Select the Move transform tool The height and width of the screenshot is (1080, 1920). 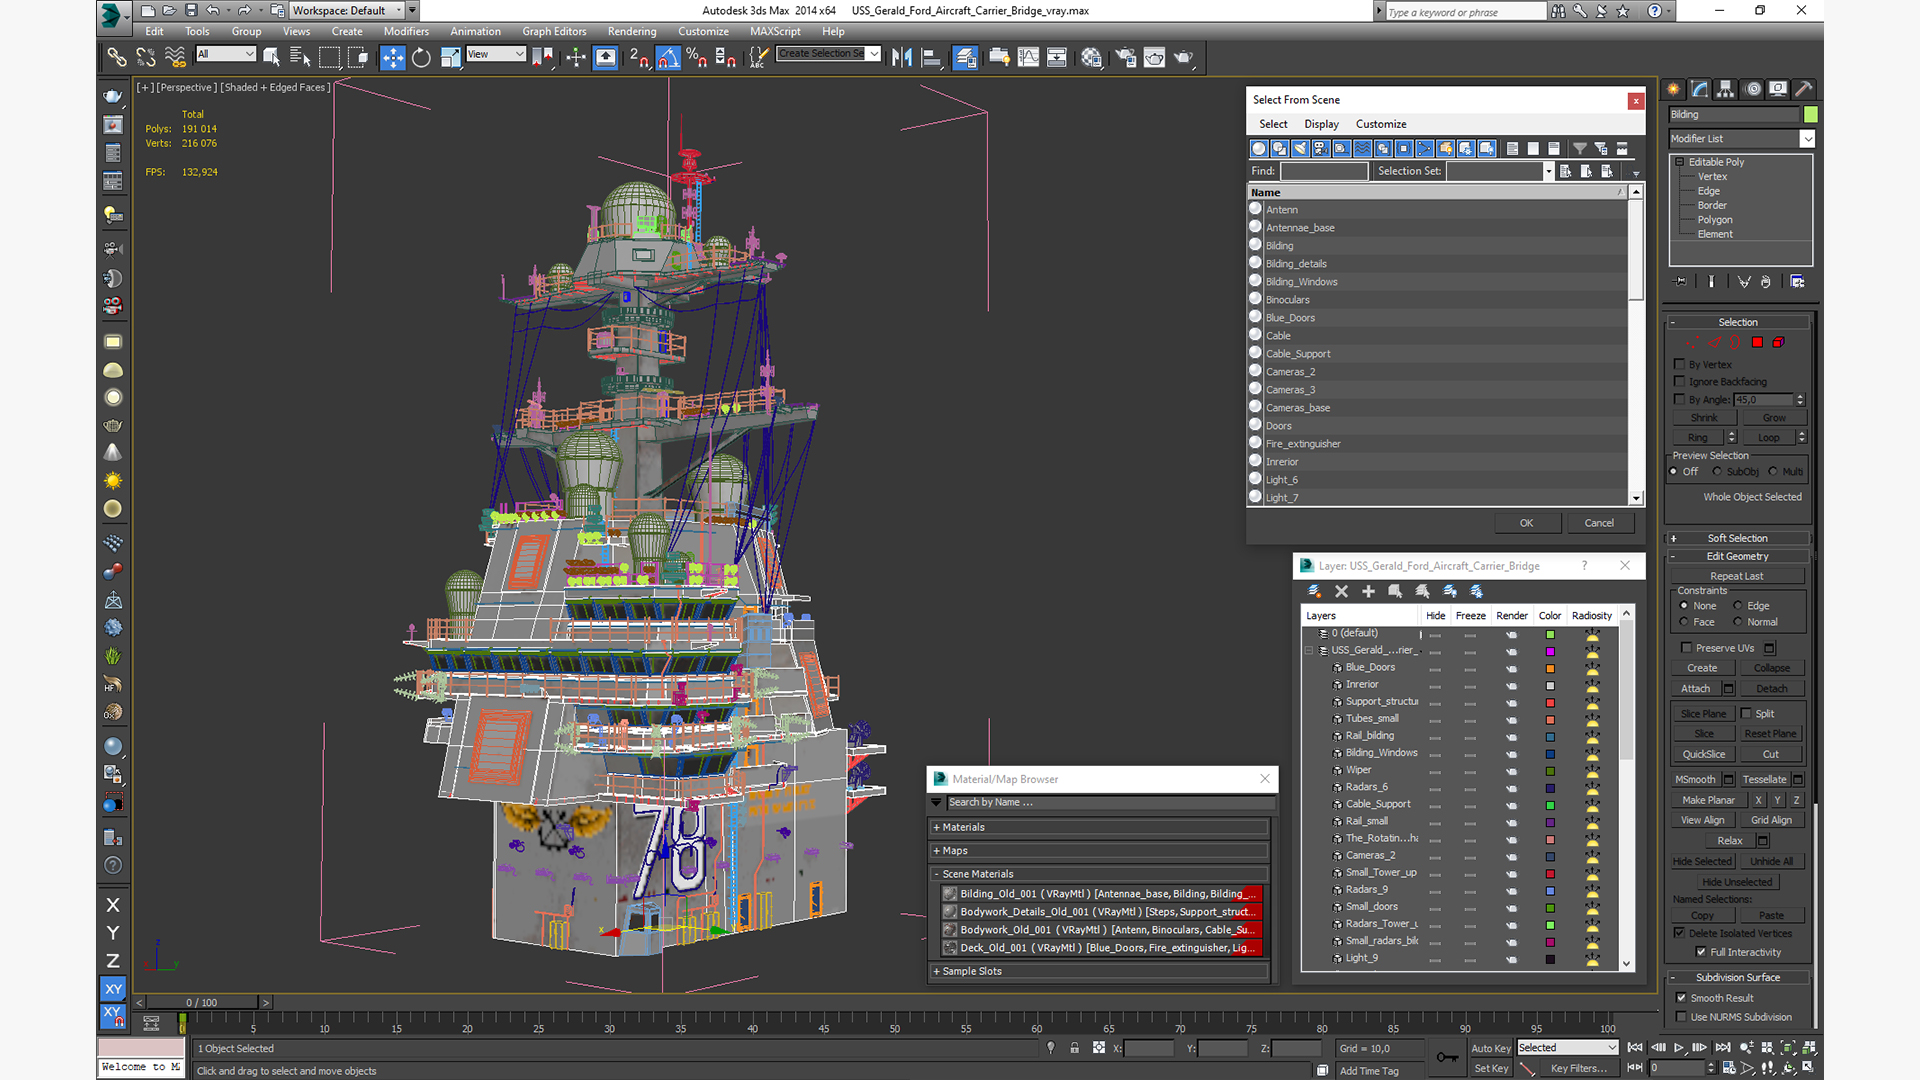(392, 57)
